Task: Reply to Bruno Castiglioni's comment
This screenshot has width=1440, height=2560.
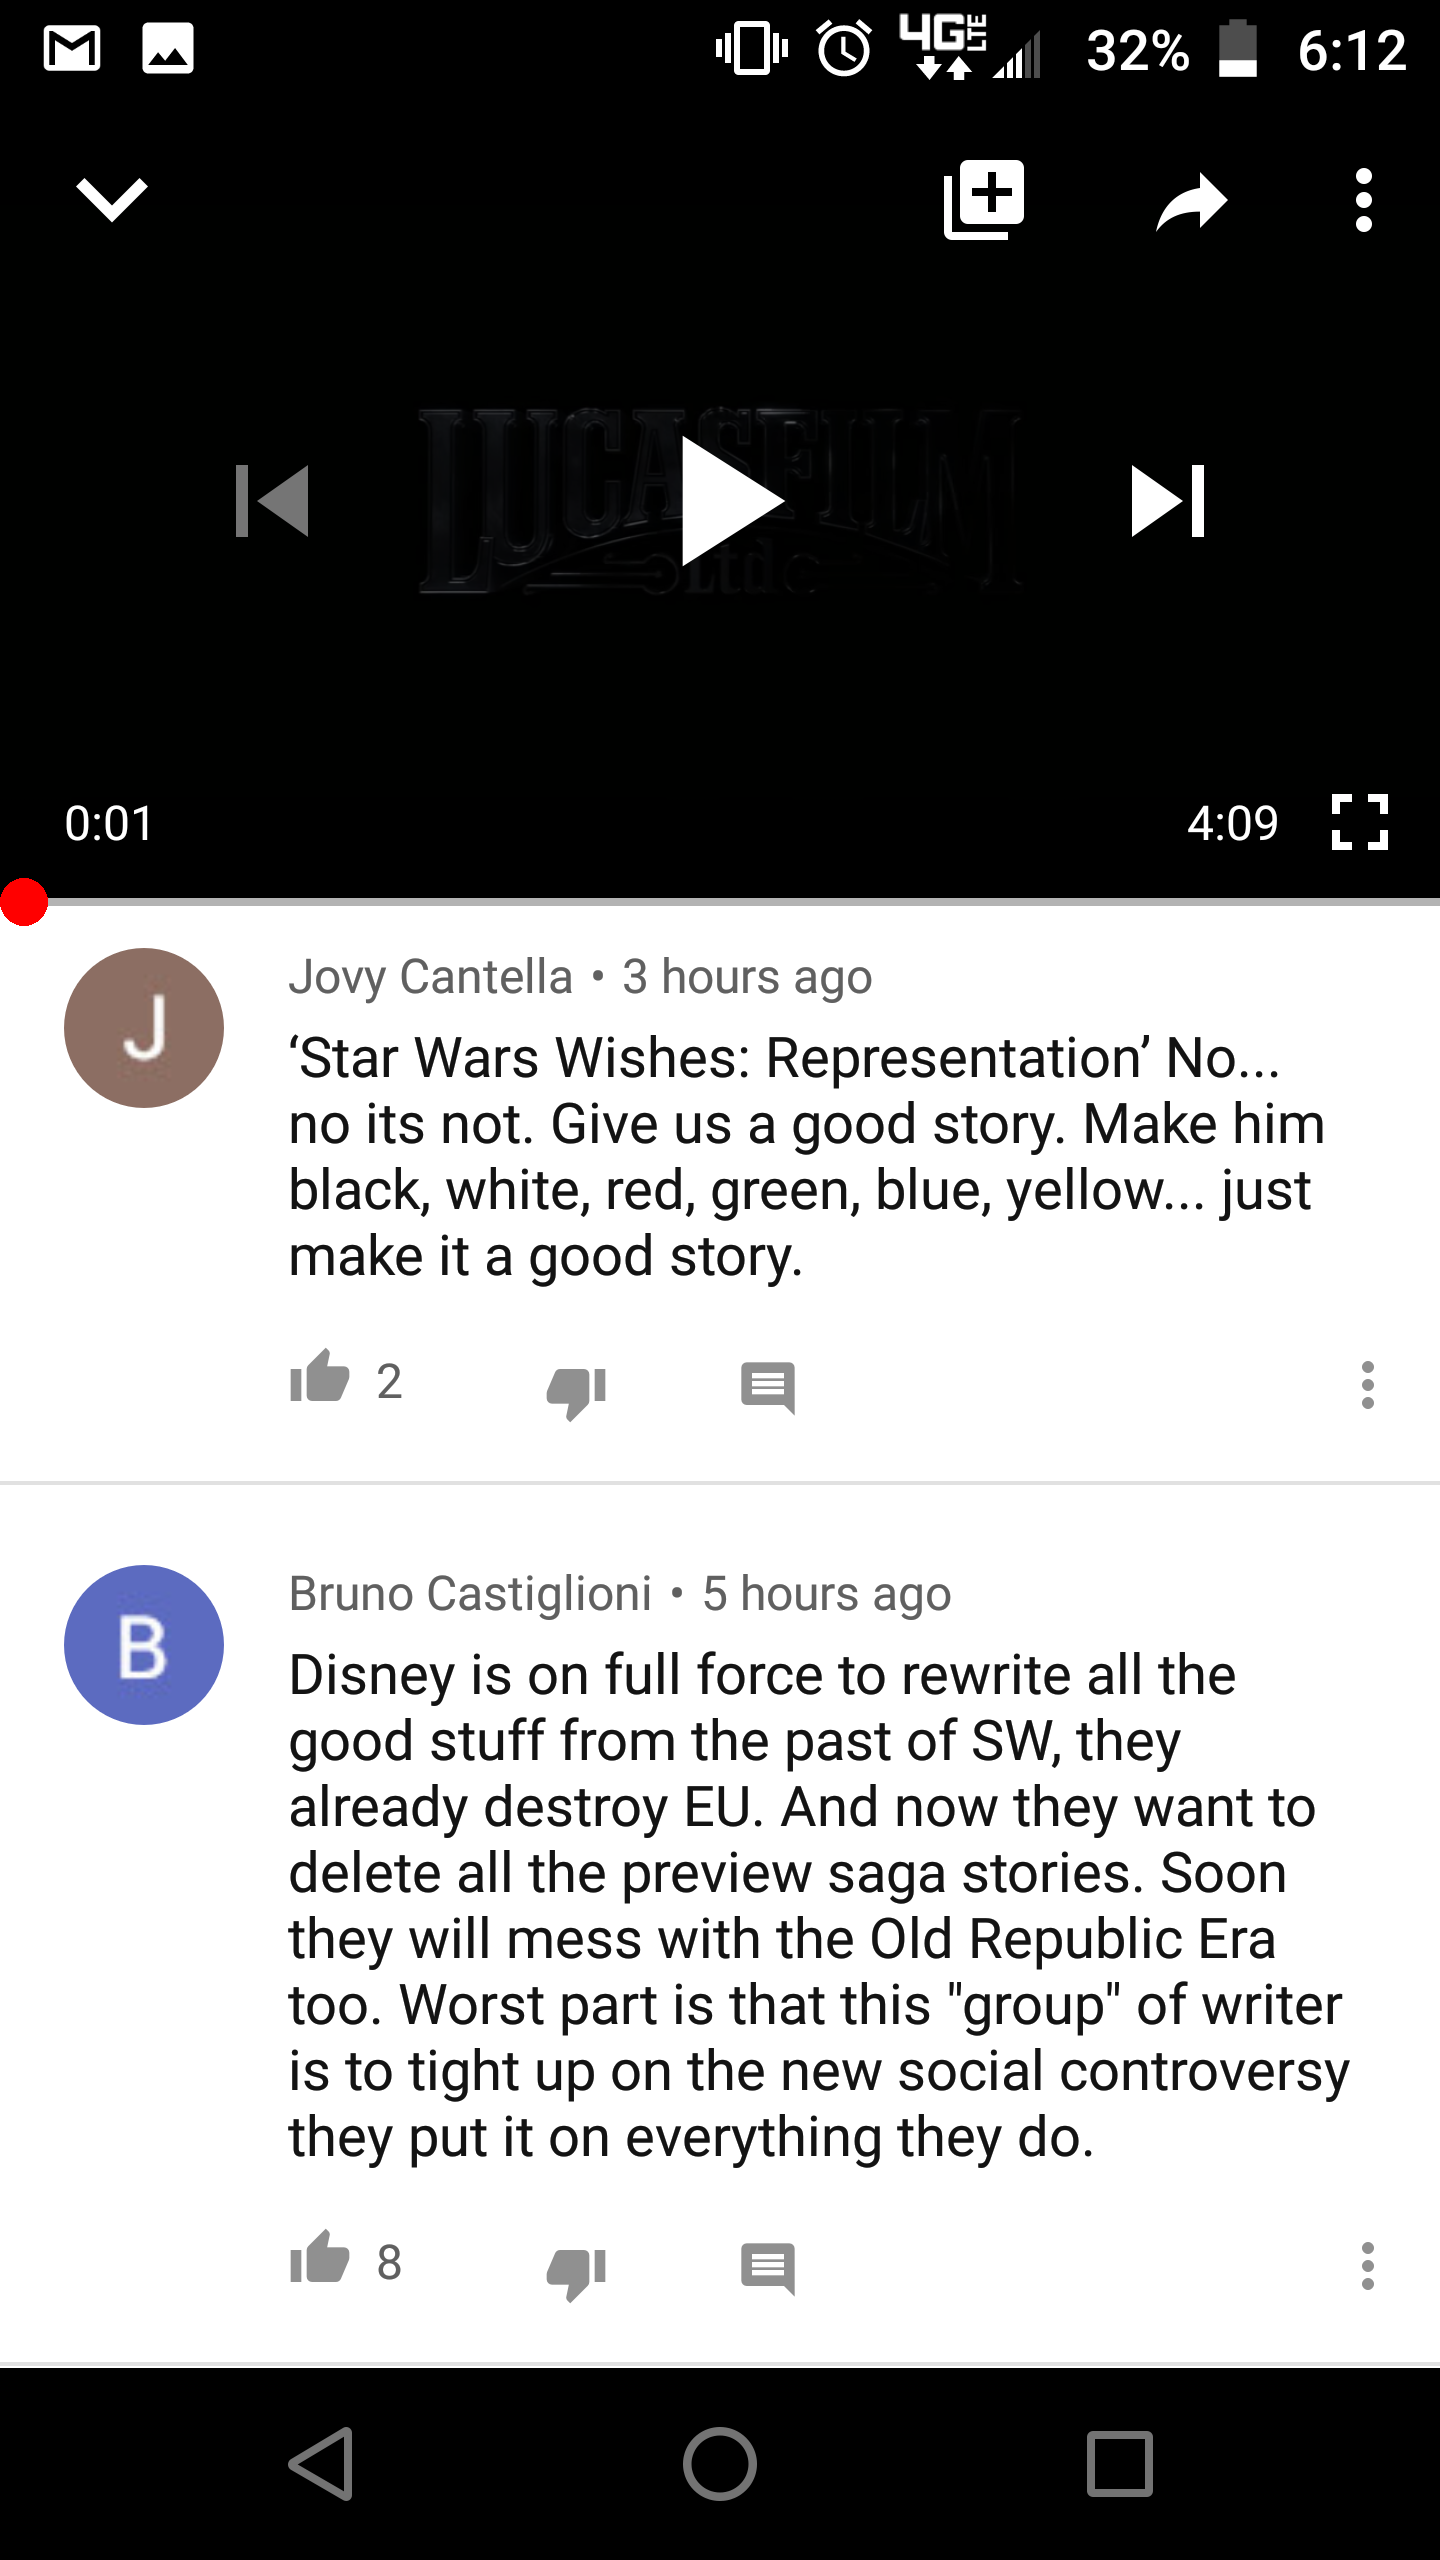Action: (768, 2268)
